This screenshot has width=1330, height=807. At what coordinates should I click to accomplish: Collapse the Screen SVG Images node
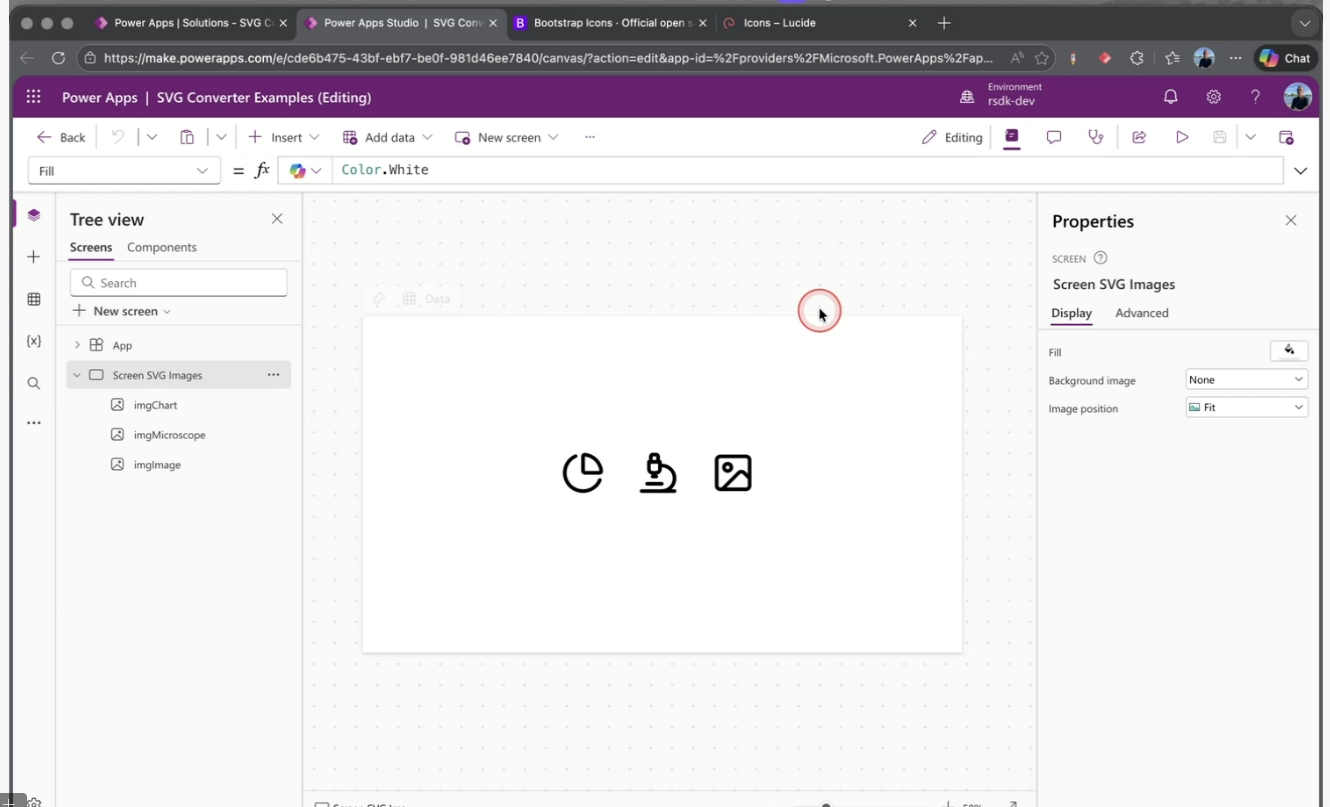tap(77, 375)
